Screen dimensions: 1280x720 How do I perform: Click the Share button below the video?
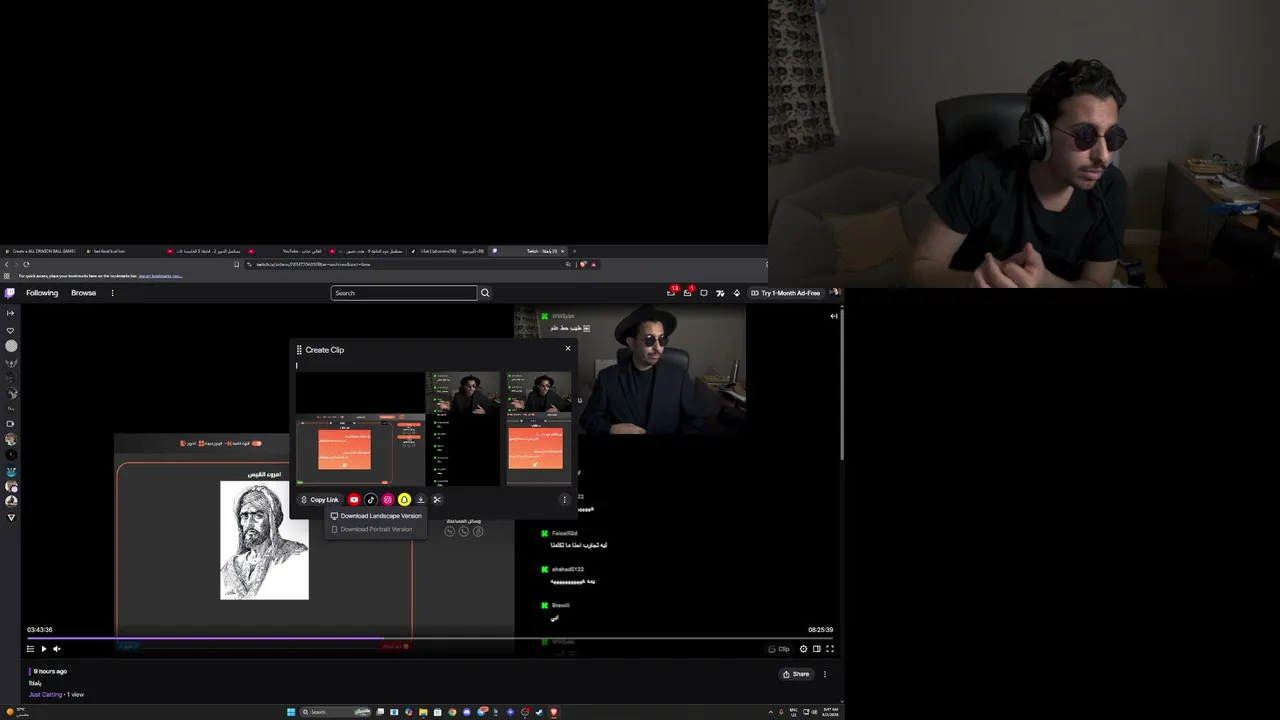click(796, 674)
